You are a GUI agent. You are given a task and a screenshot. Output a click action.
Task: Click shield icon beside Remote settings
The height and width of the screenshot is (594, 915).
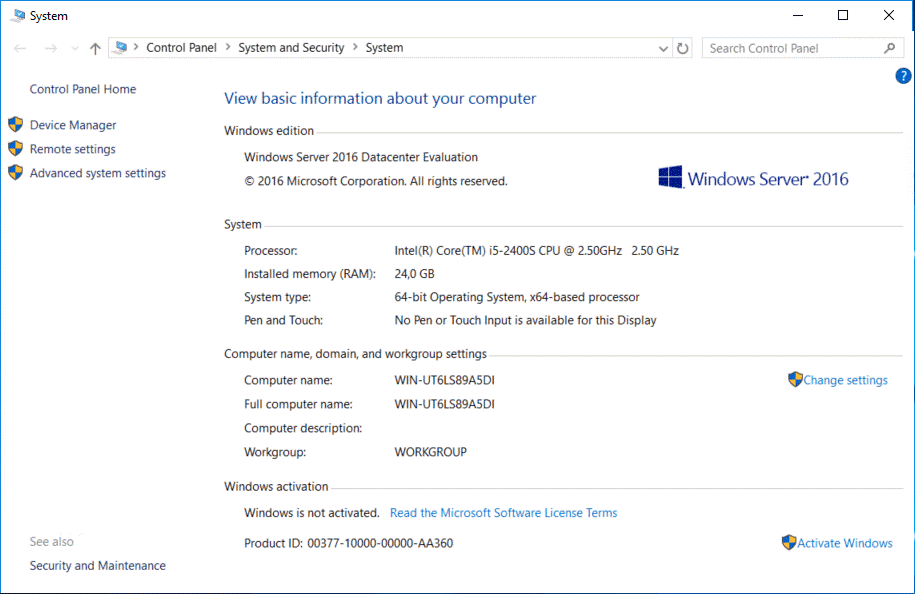click(16, 148)
